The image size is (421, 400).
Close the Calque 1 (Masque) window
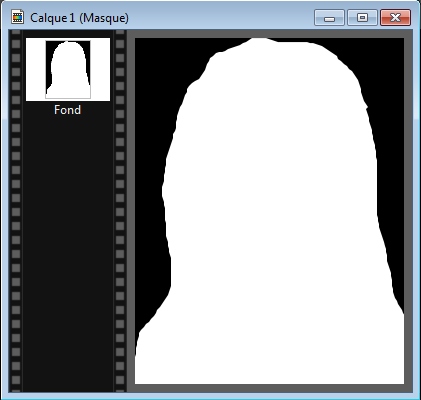(395, 18)
